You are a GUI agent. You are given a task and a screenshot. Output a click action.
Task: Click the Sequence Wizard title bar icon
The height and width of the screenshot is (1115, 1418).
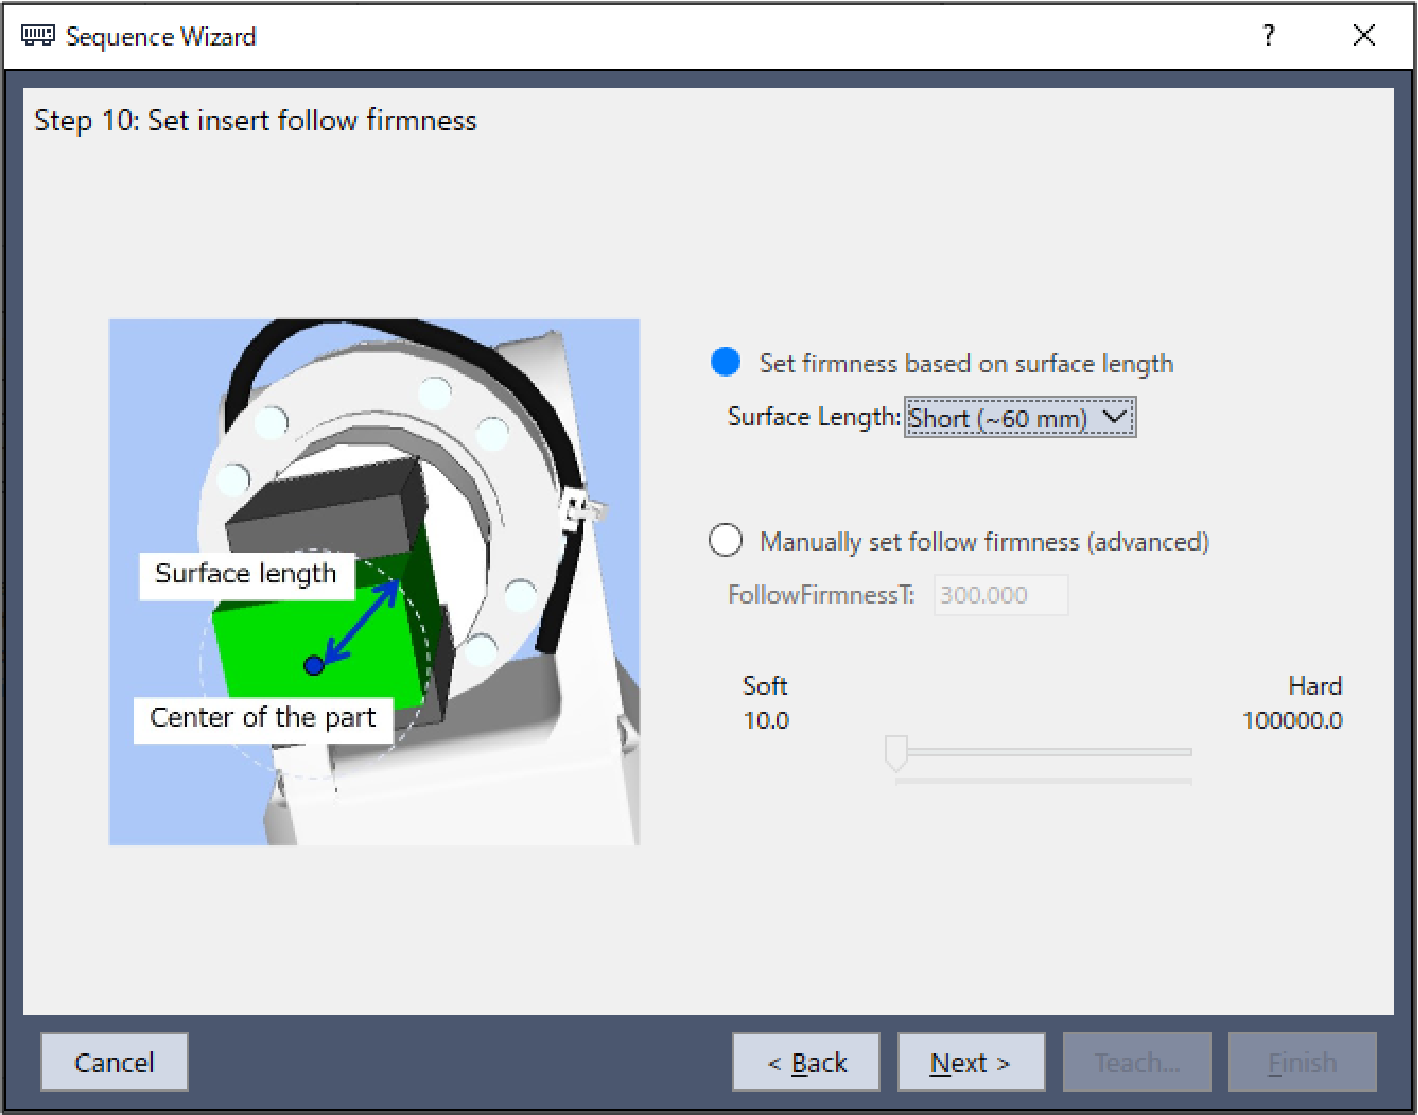pyautogui.click(x=37, y=36)
